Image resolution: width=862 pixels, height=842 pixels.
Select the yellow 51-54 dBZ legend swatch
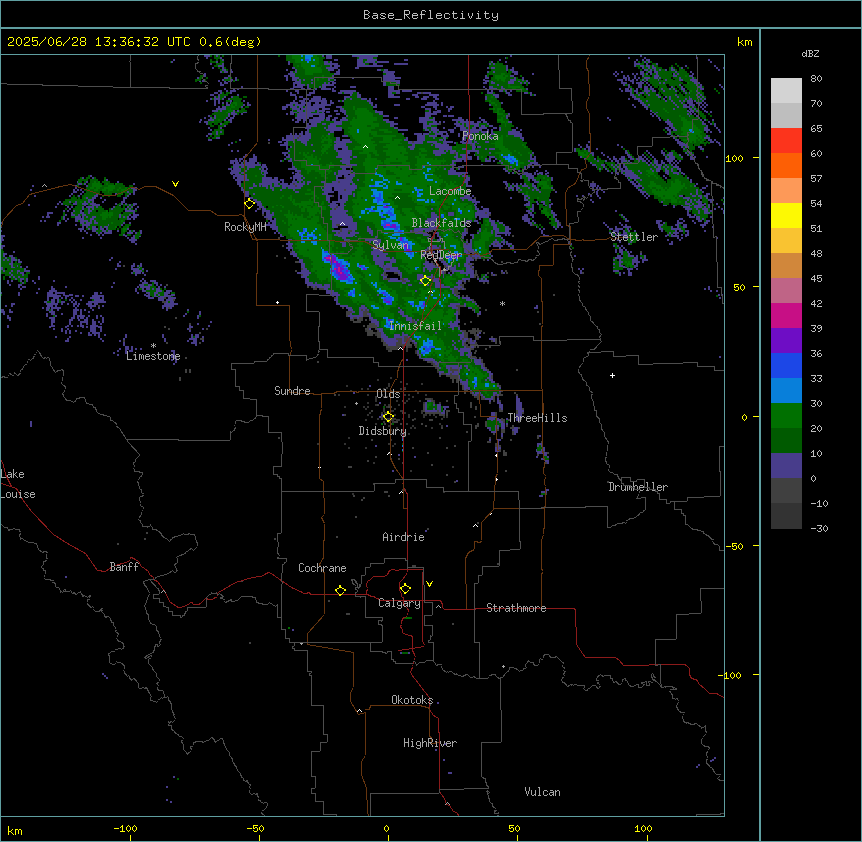786,215
